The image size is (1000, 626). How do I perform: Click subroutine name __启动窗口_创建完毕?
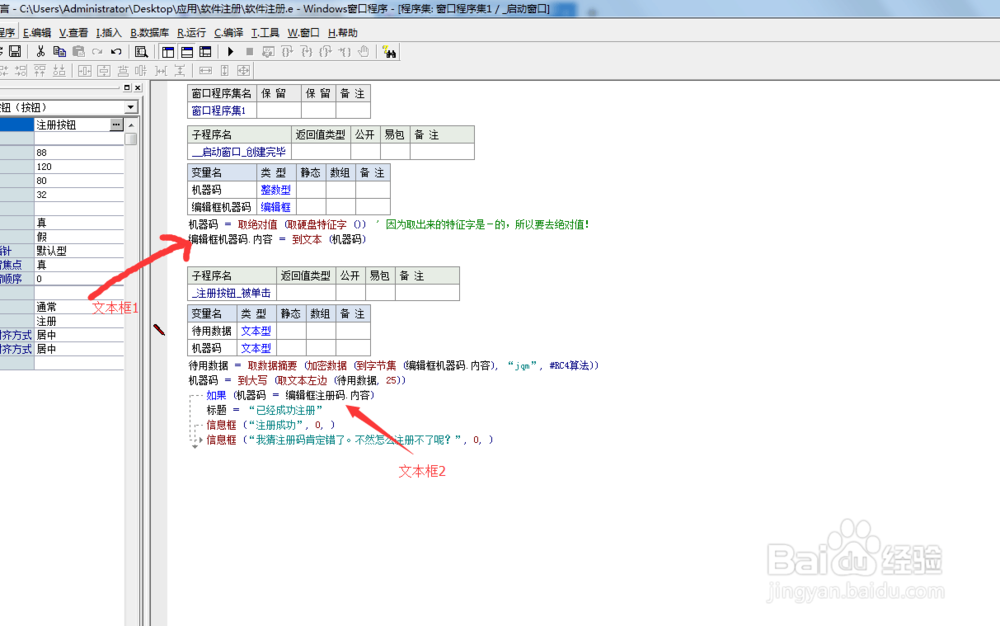click(x=239, y=152)
